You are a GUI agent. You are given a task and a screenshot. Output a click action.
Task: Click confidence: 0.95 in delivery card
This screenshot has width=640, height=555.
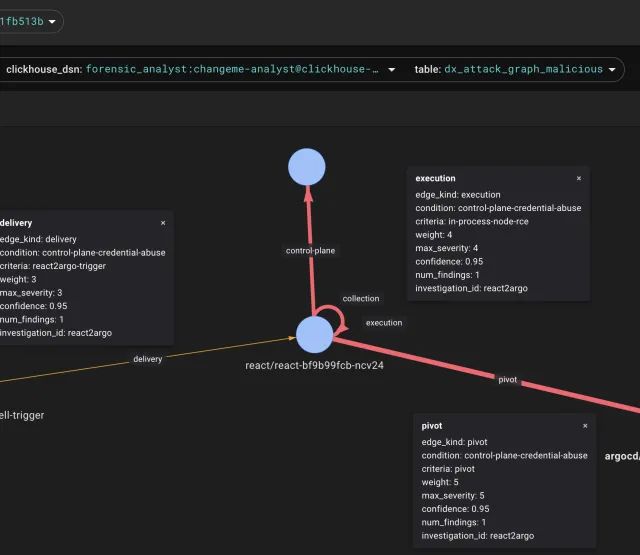[34, 306]
